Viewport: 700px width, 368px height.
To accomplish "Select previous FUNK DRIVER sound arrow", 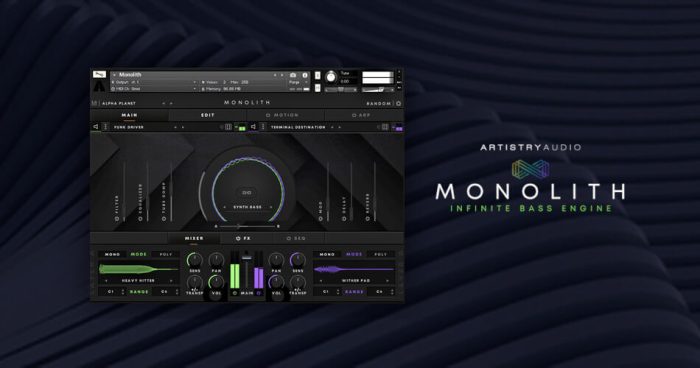I will pyautogui.click(x=175, y=127).
